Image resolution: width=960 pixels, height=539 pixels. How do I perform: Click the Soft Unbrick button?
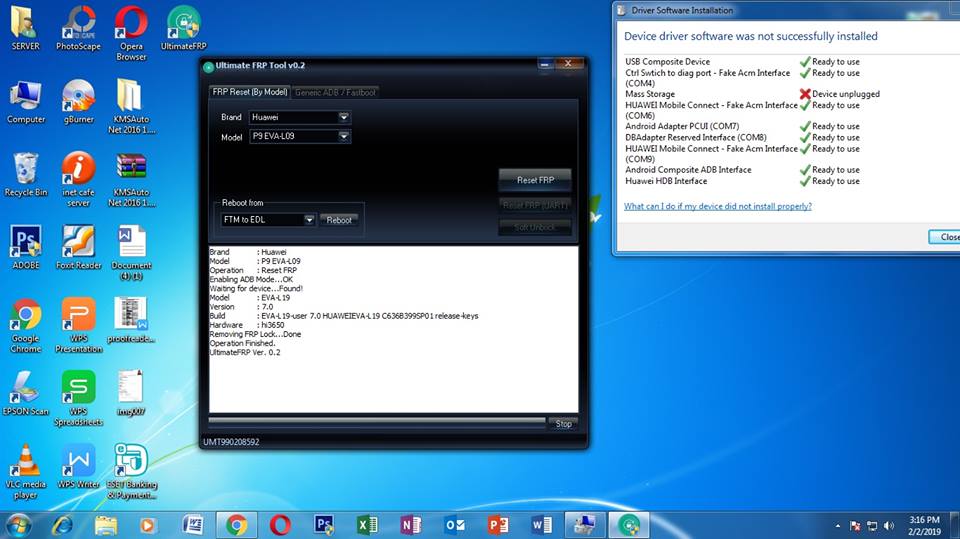pyautogui.click(x=535, y=227)
